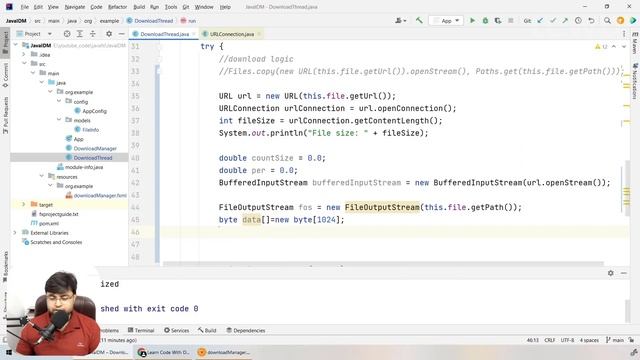Viewport: 640px width, 360px height.
Task: Select DownloadManager class in project tree
Action: point(95,148)
